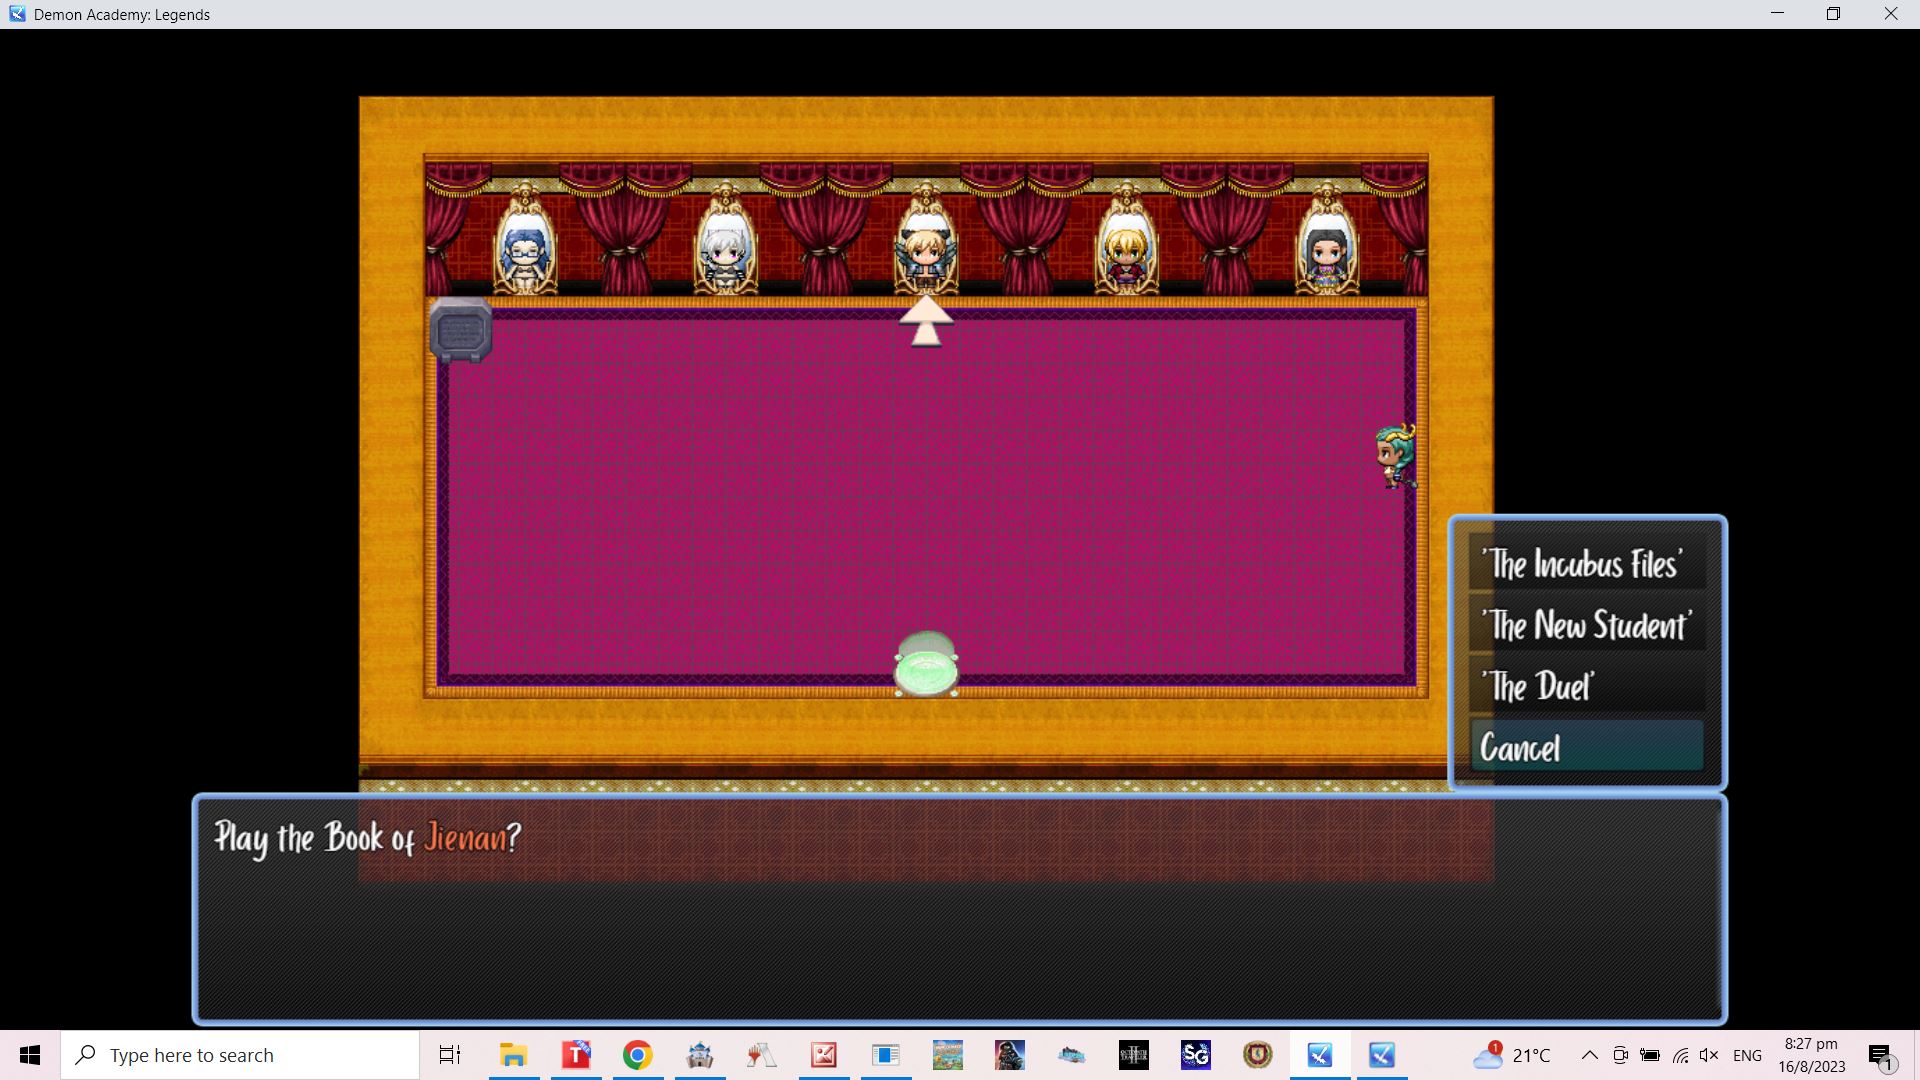This screenshot has width=1920, height=1080.
Task: Show hidden system tray icons
Action: click(1589, 1055)
